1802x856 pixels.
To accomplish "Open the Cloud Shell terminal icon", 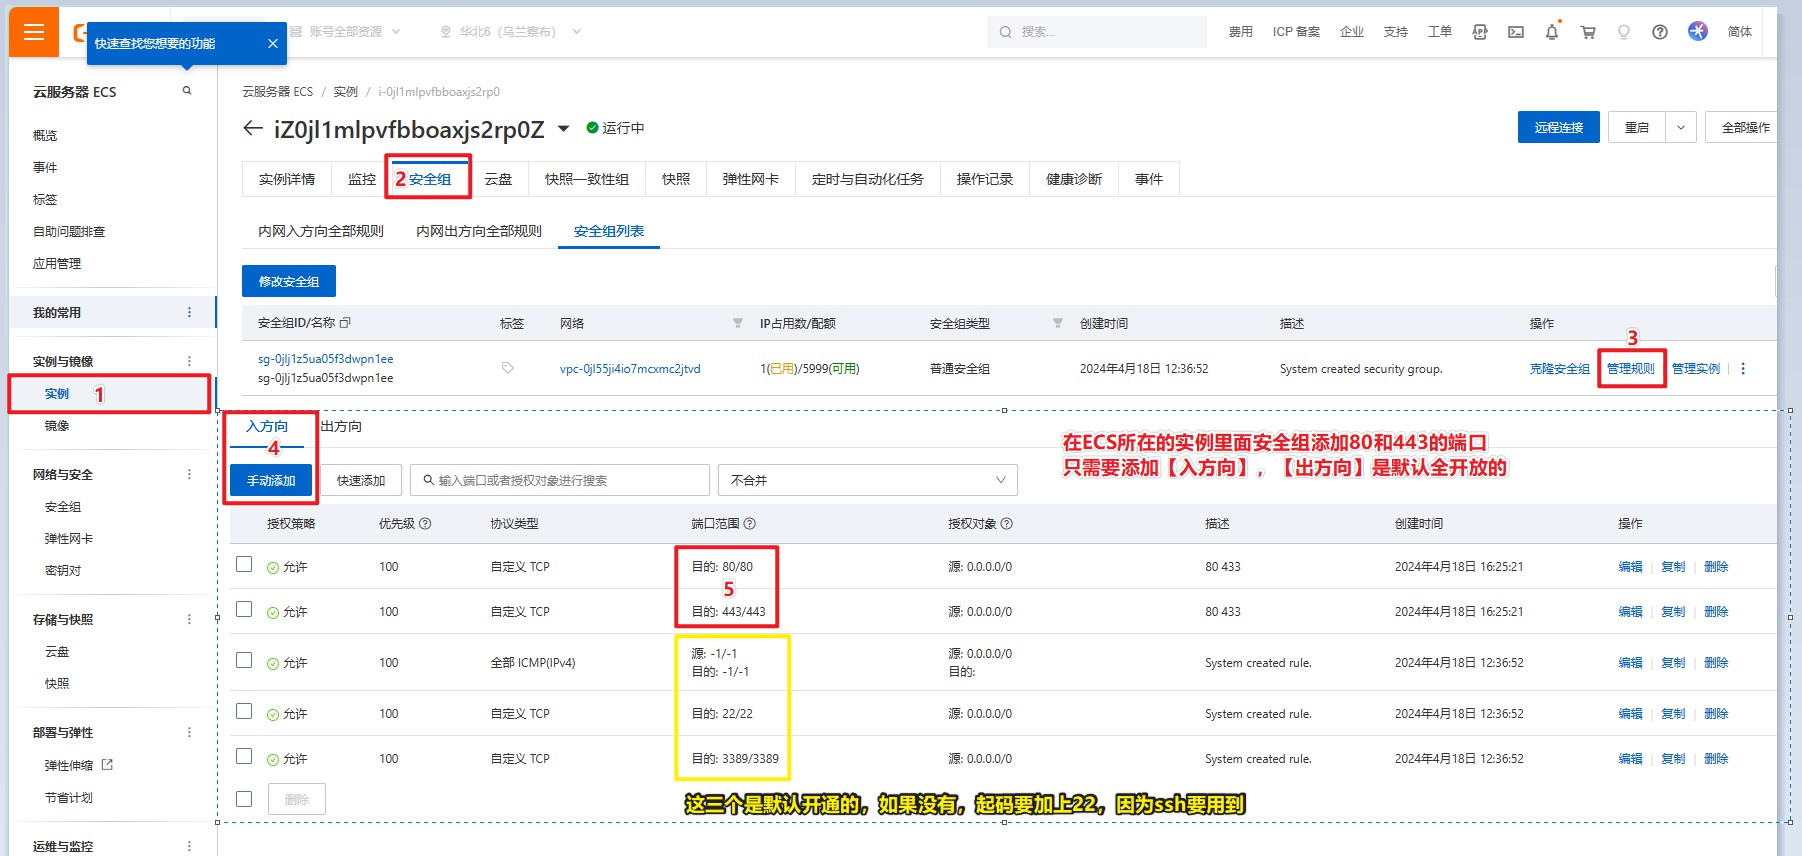I will coord(1516,32).
